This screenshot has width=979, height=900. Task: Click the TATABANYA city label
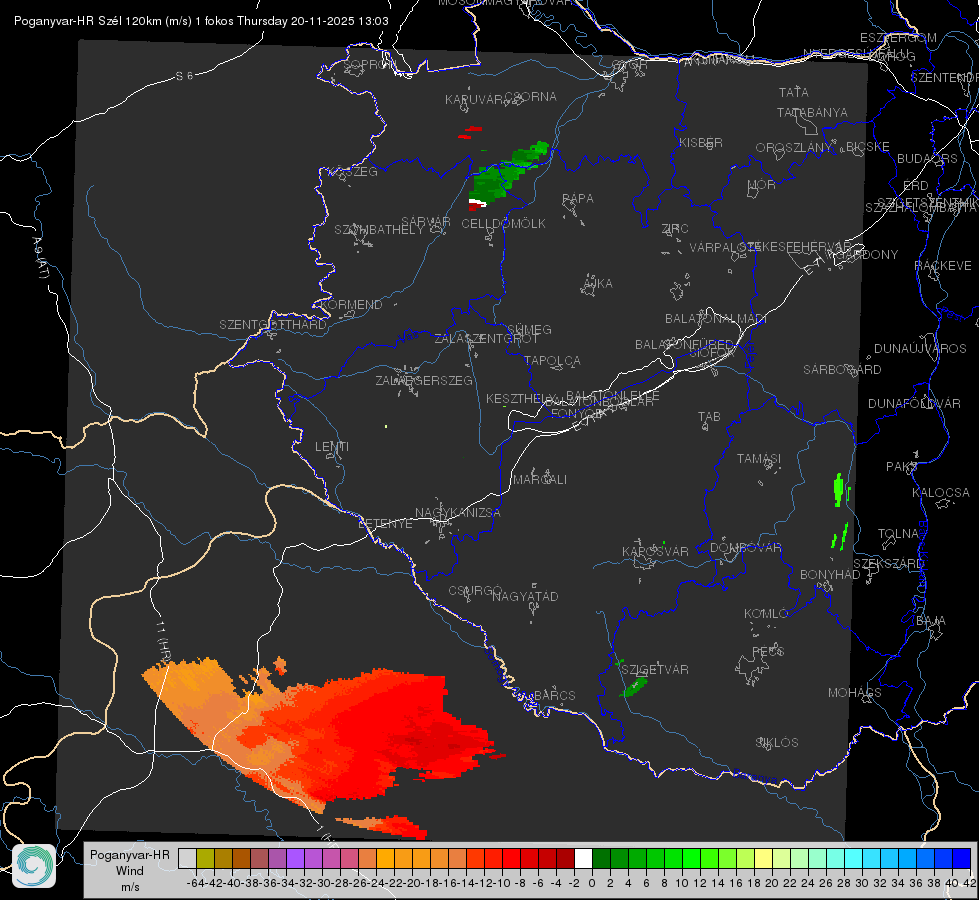pyautogui.click(x=812, y=112)
